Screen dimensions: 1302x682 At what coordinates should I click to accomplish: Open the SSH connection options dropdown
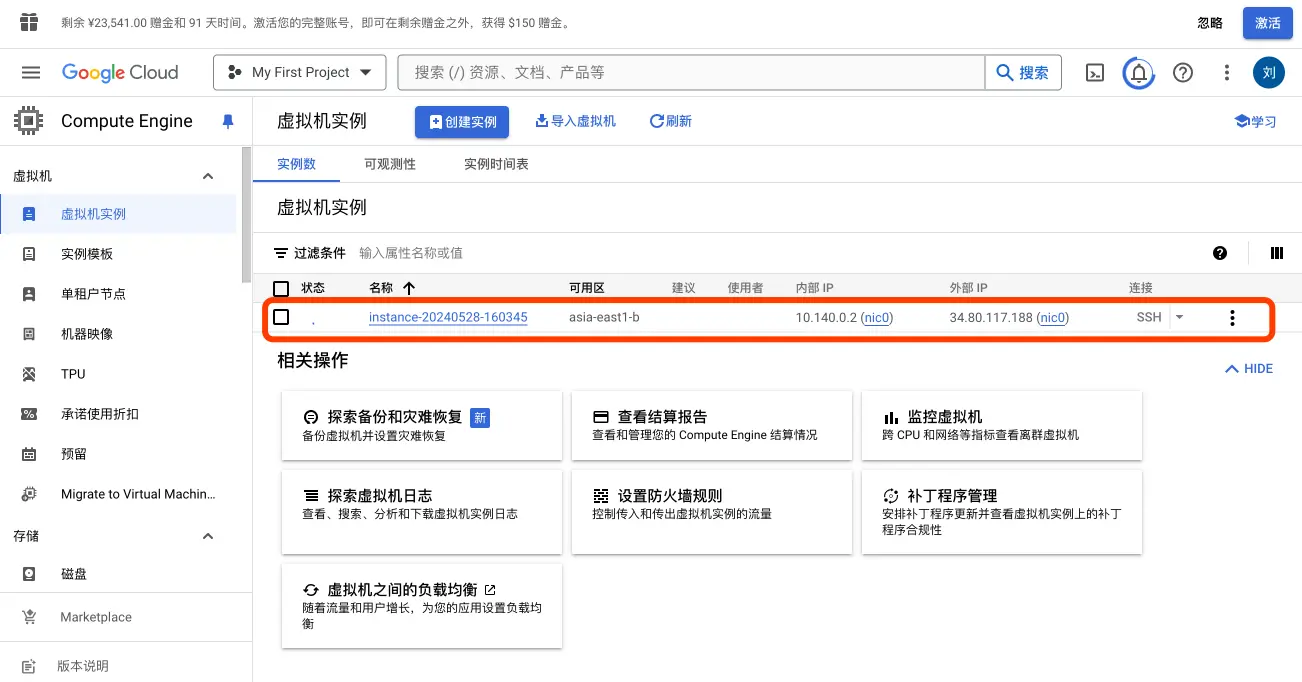coord(1180,317)
